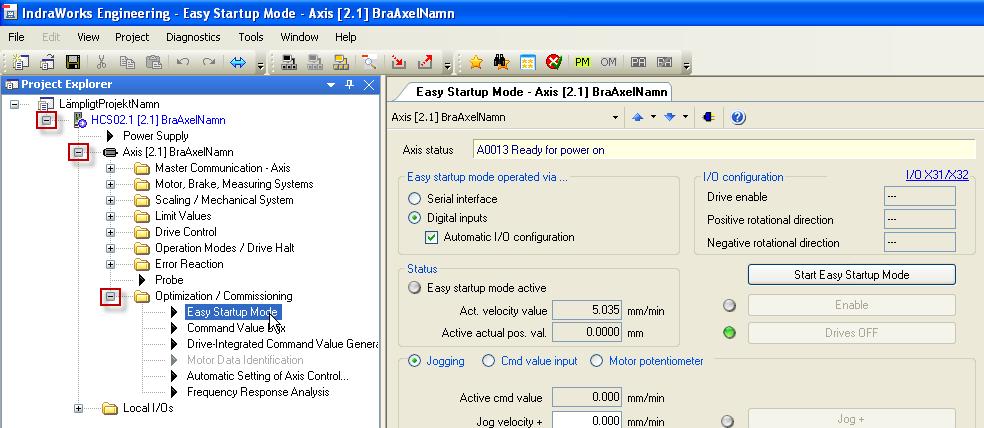Viewport: 984px width, 428px height.
Task: Click the Redo arrow icon
Action: click(x=209, y=62)
